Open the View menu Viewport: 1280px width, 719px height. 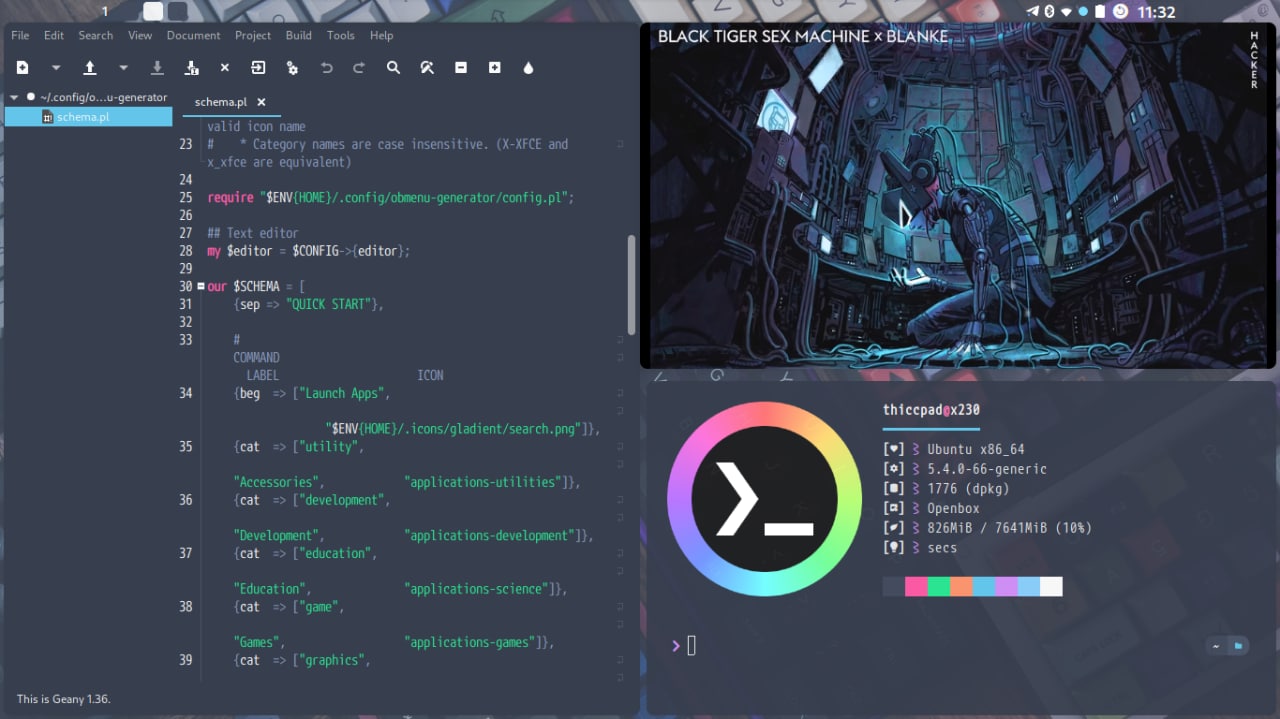[140, 35]
